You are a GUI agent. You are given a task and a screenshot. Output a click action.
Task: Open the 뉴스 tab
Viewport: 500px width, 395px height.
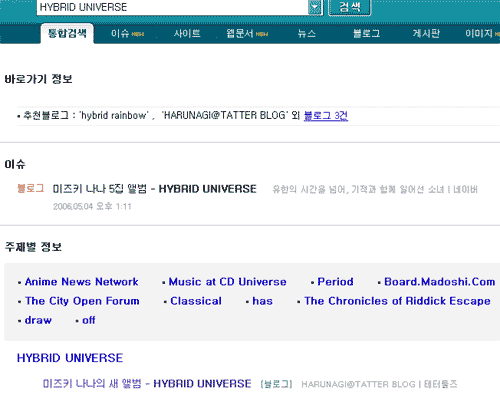click(307, 33)
